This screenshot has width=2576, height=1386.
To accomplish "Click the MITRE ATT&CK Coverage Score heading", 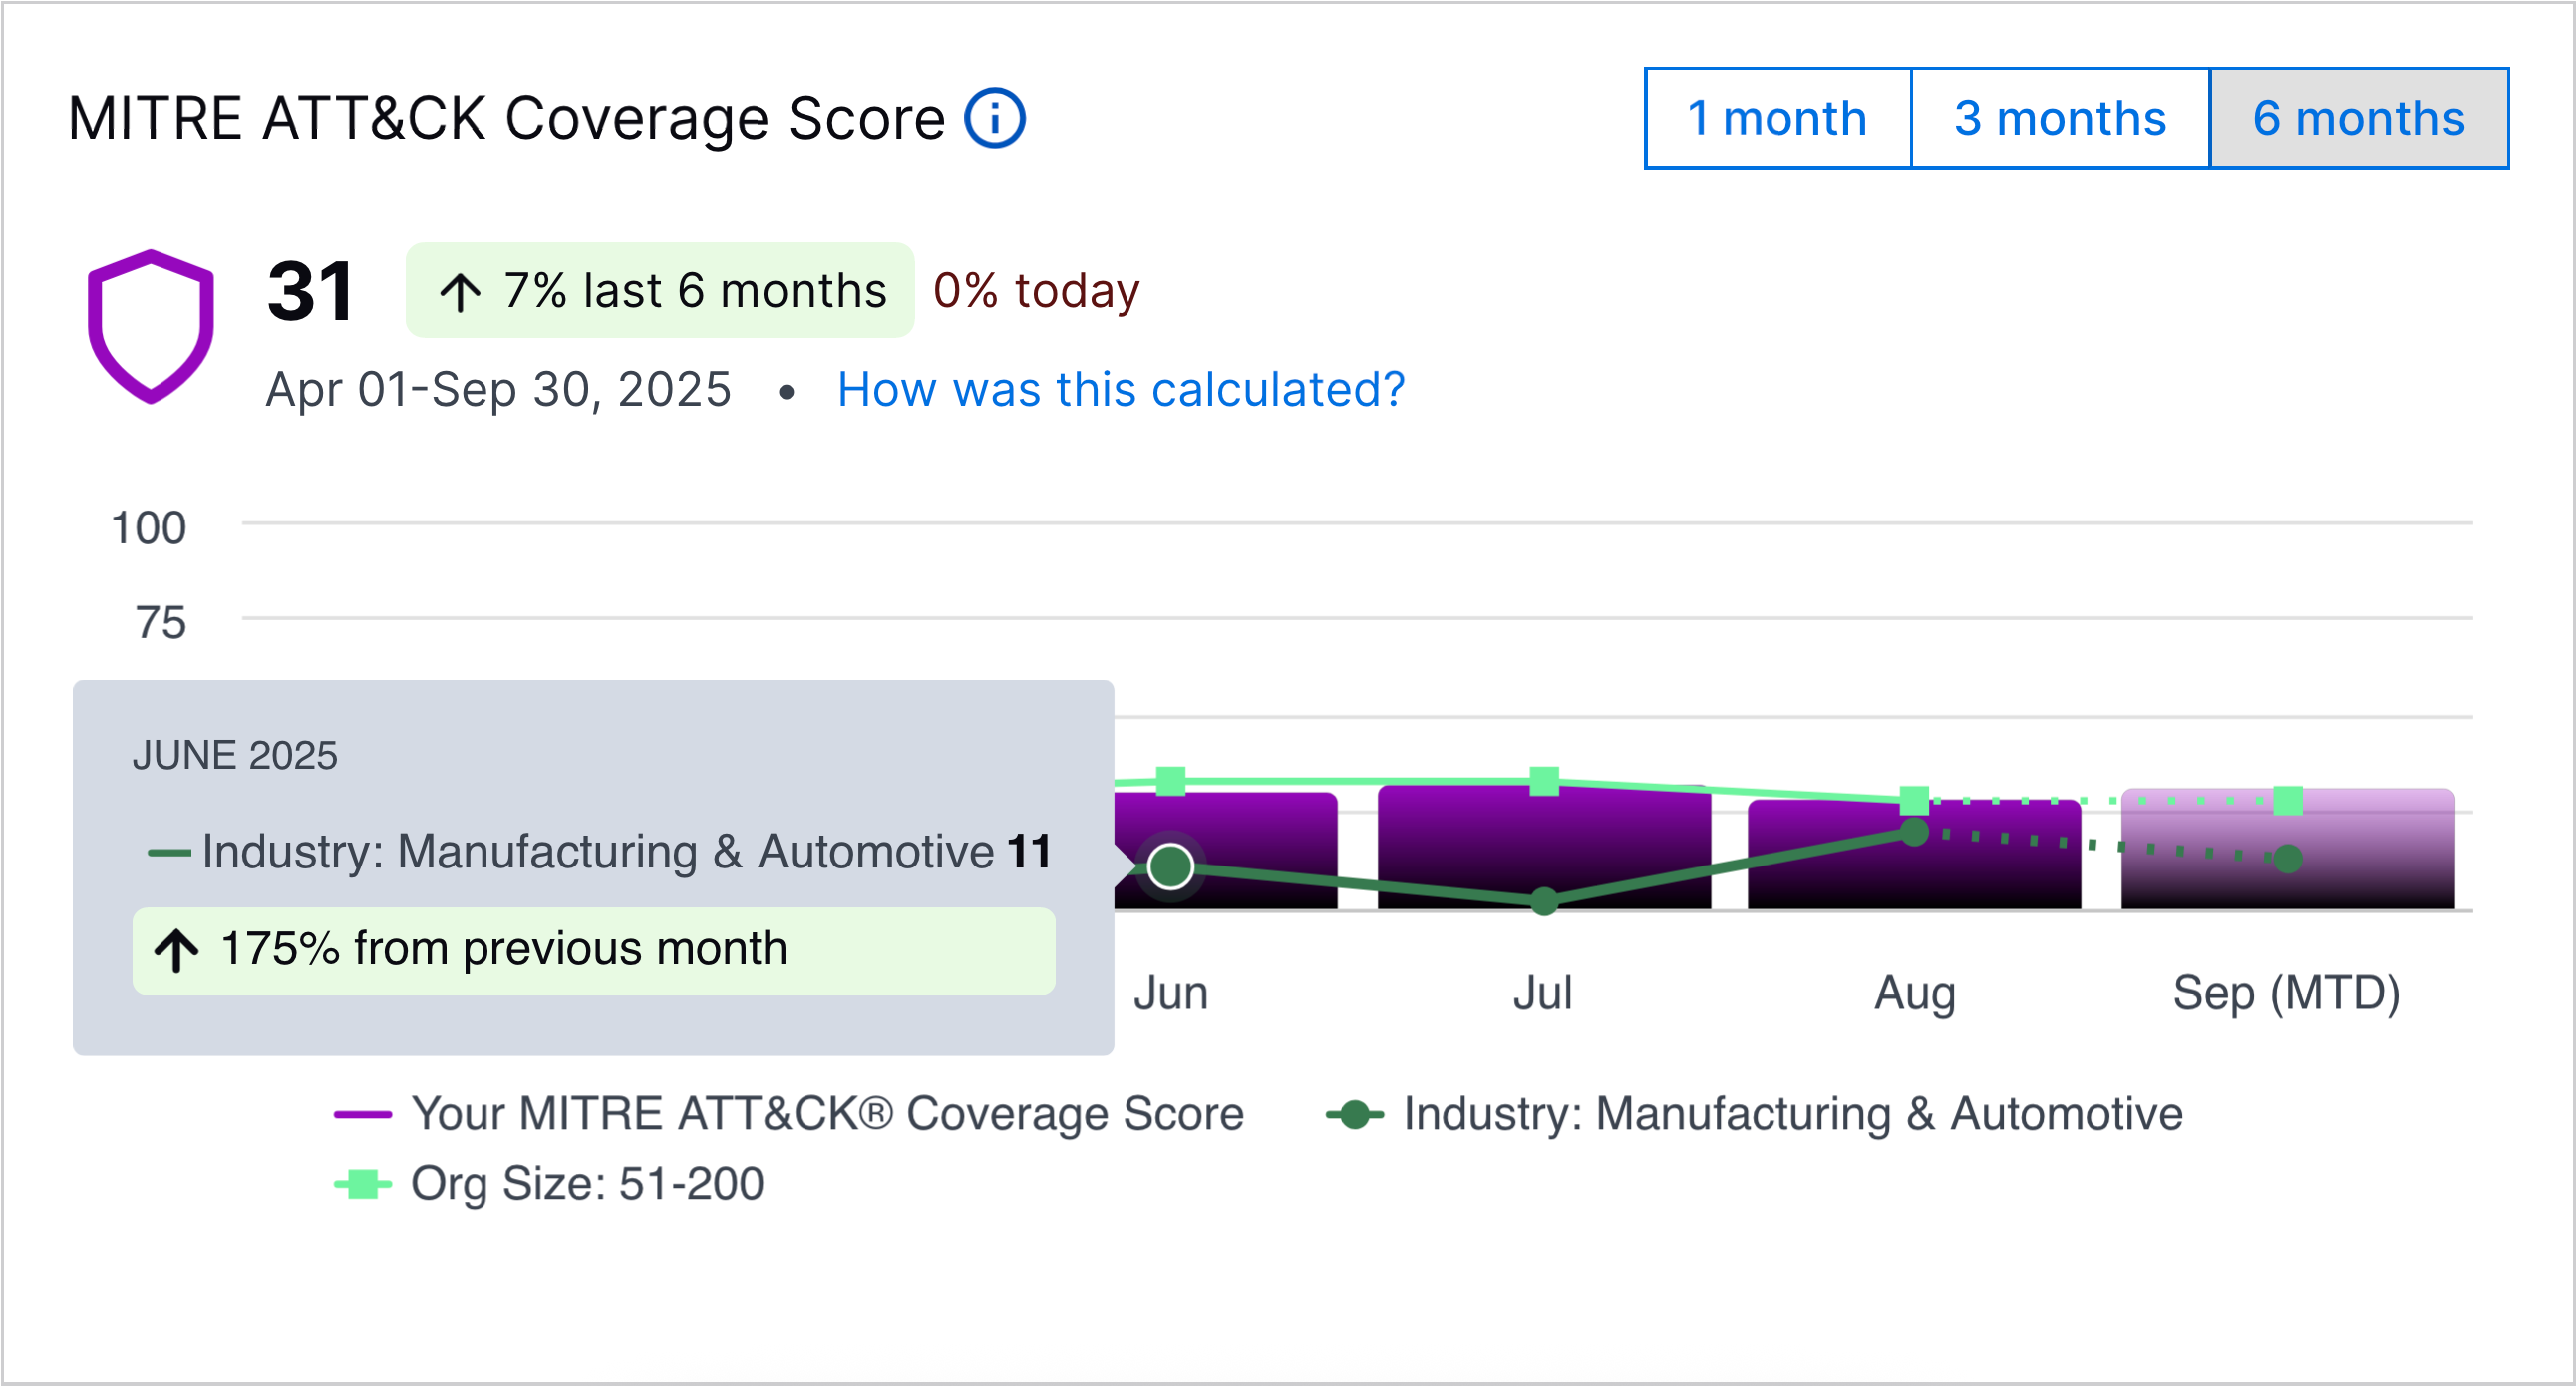I will pyautogui.click(x=506, y=118).
